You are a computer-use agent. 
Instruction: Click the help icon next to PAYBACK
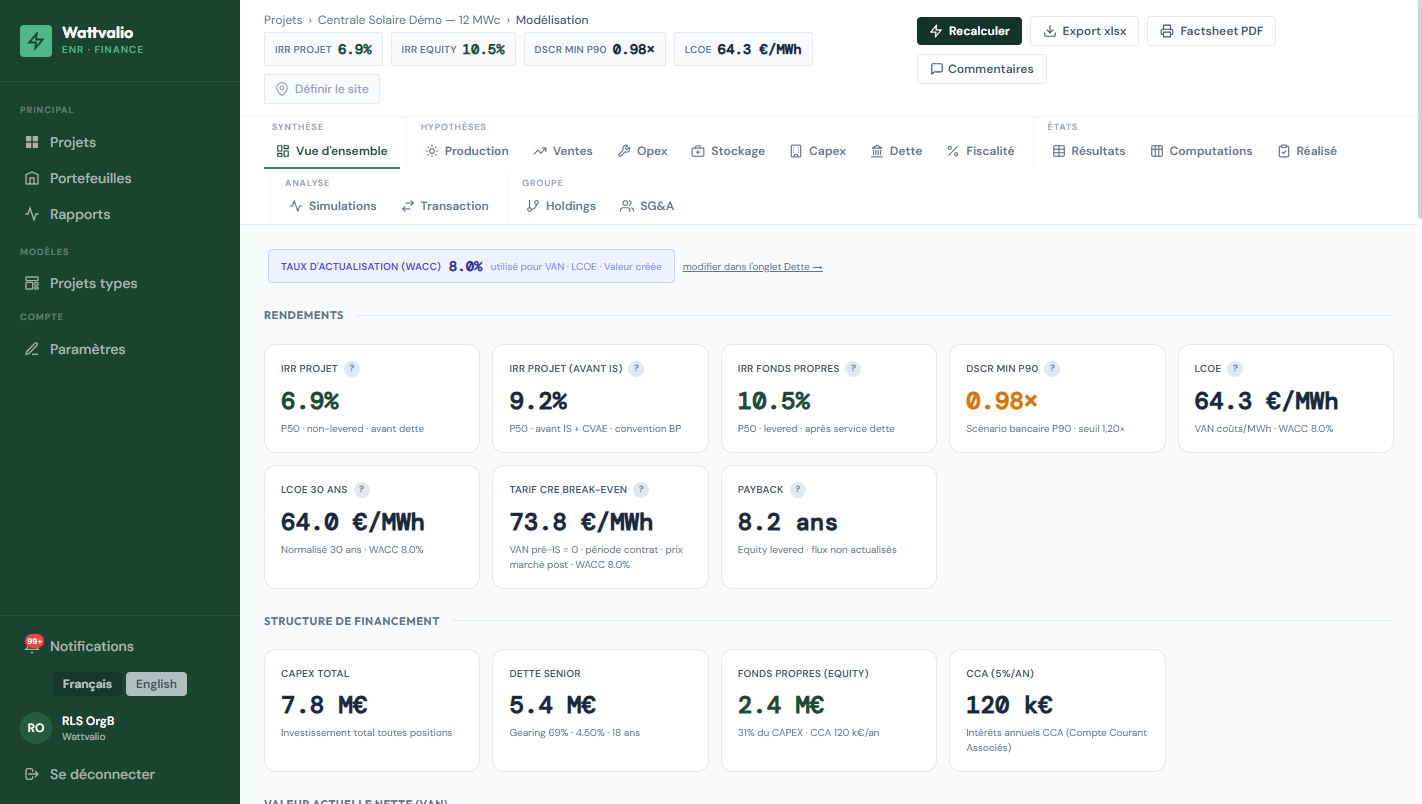(x=798, y=489)
